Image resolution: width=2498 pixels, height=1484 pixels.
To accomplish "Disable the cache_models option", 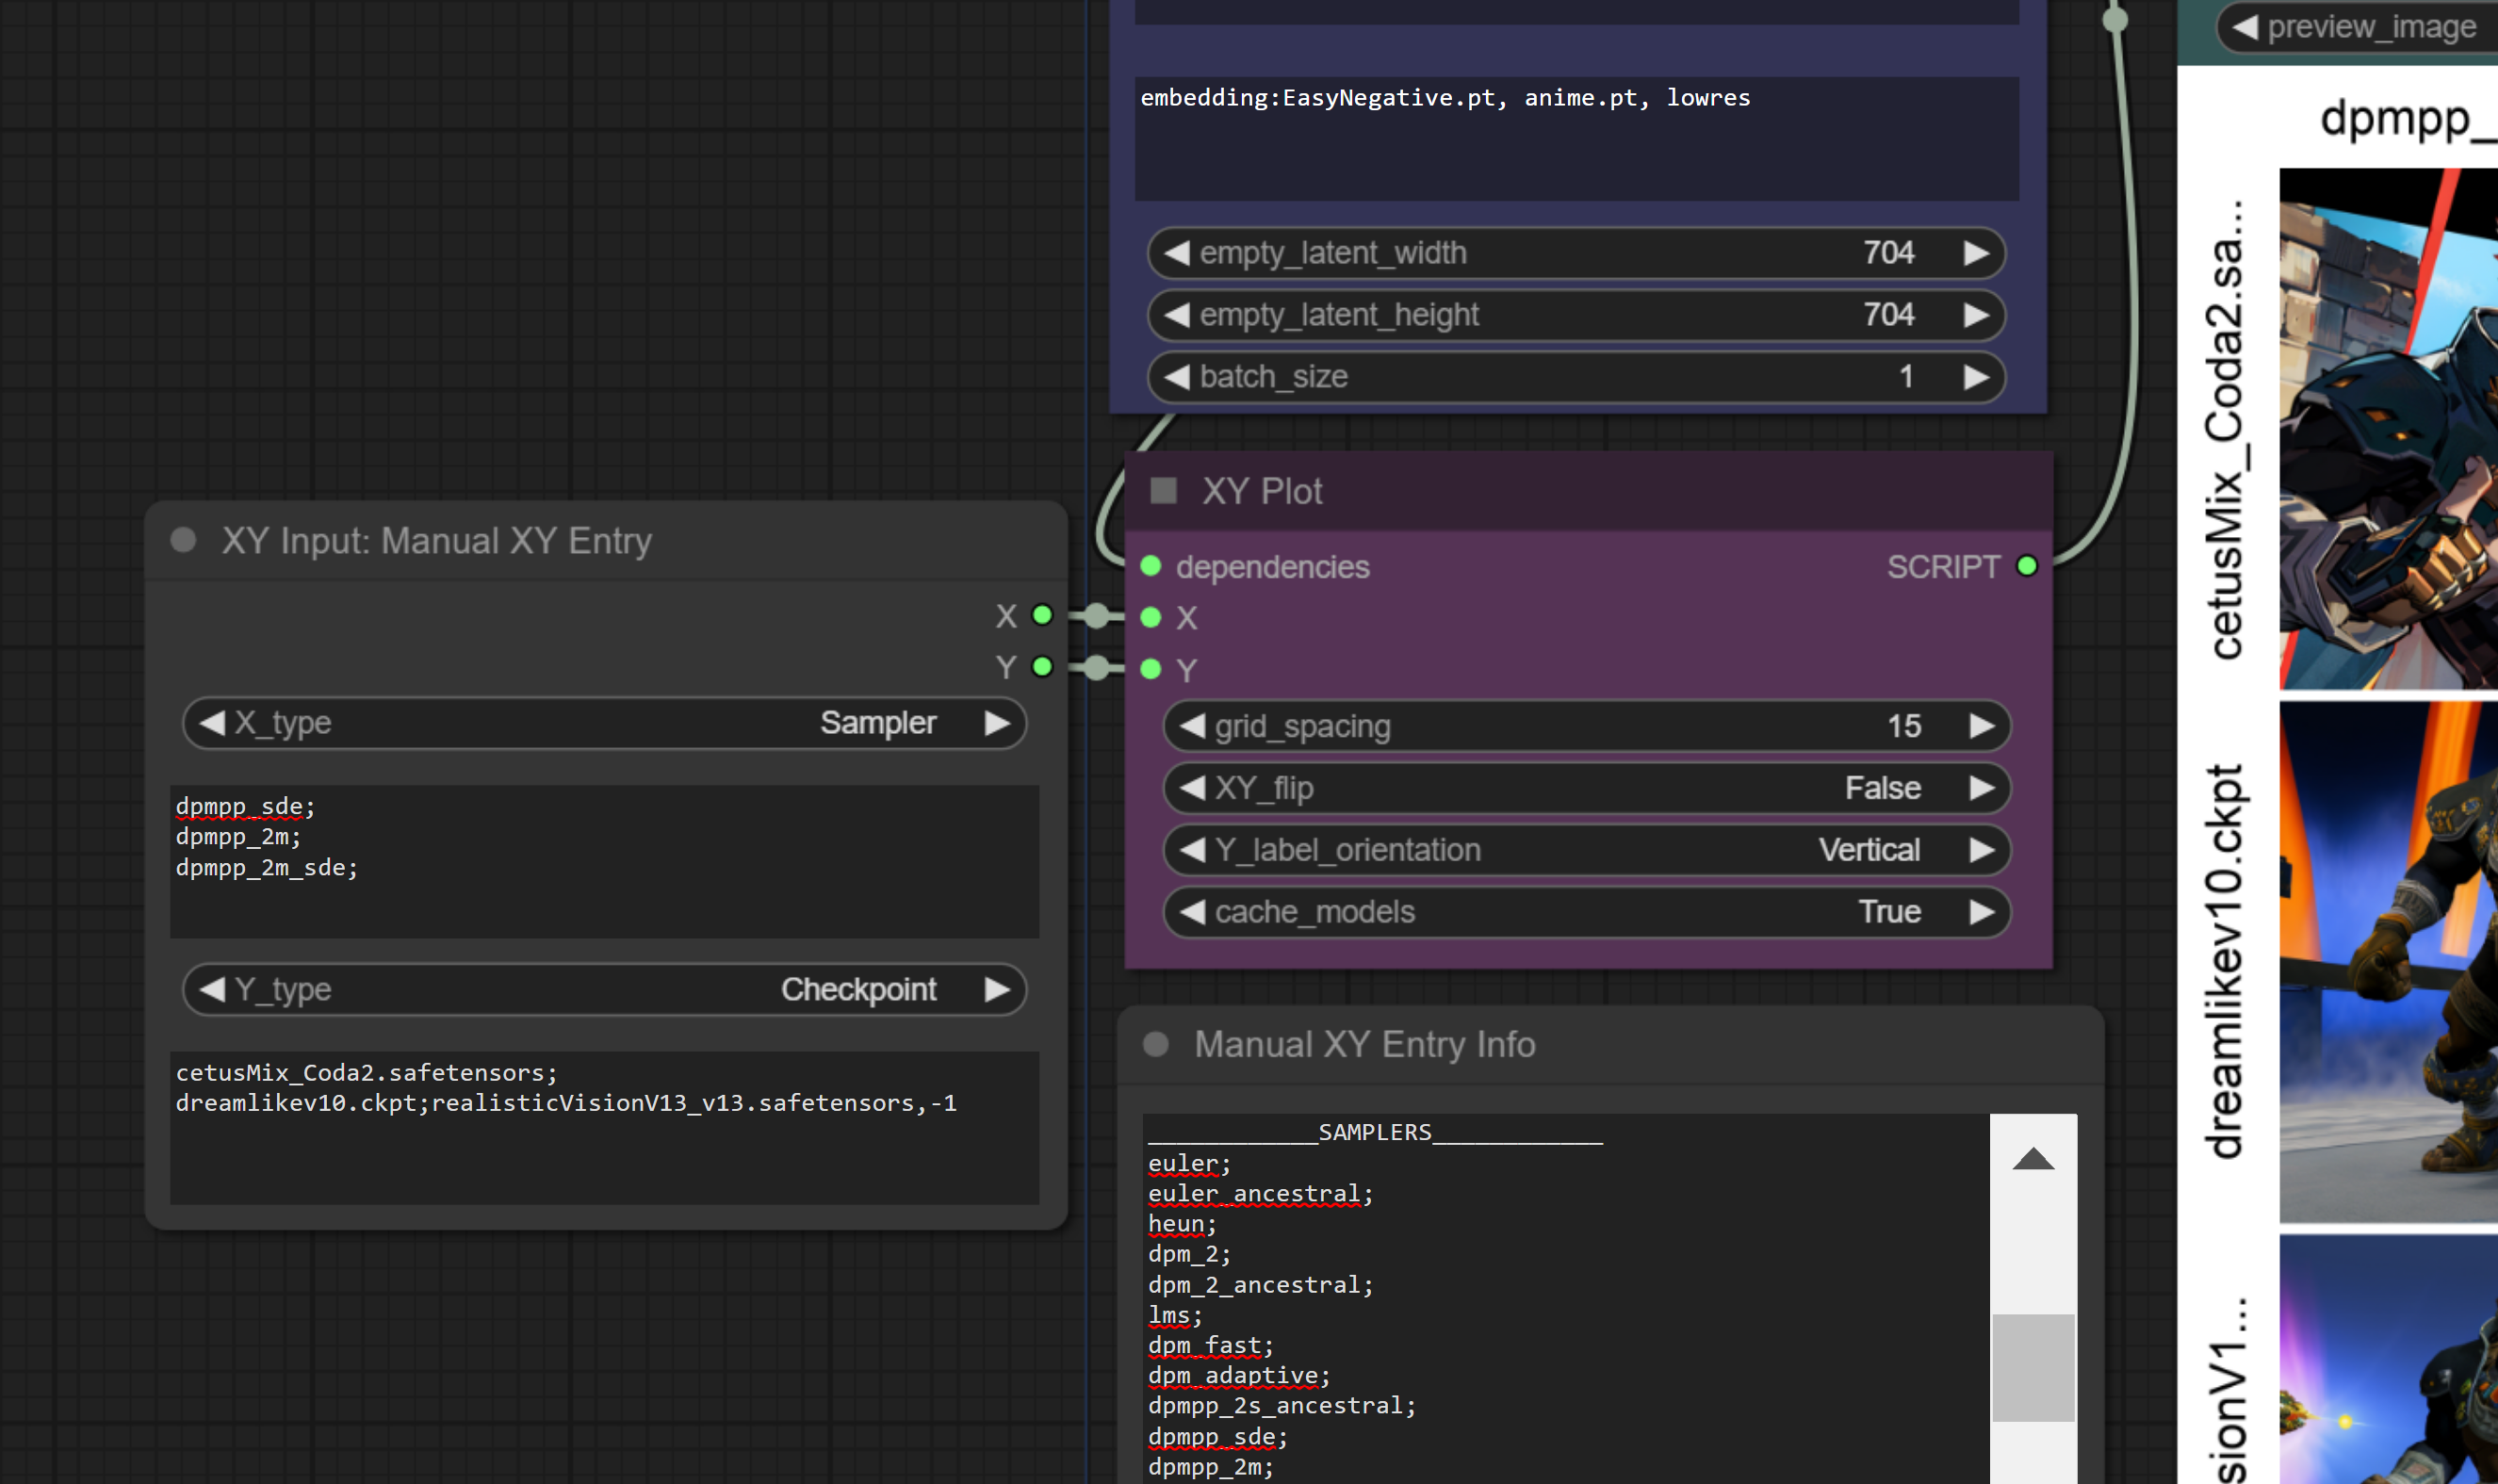I will [x=1984, y=911].
